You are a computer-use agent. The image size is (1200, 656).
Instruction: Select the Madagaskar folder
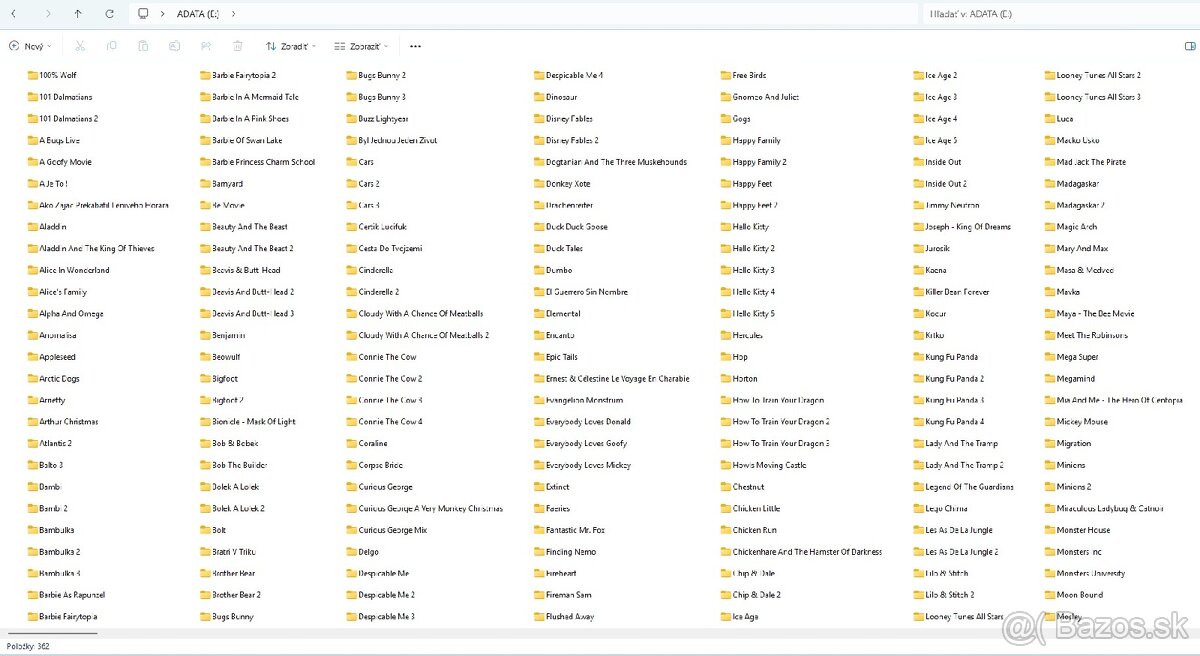(x=1077, y=184)
